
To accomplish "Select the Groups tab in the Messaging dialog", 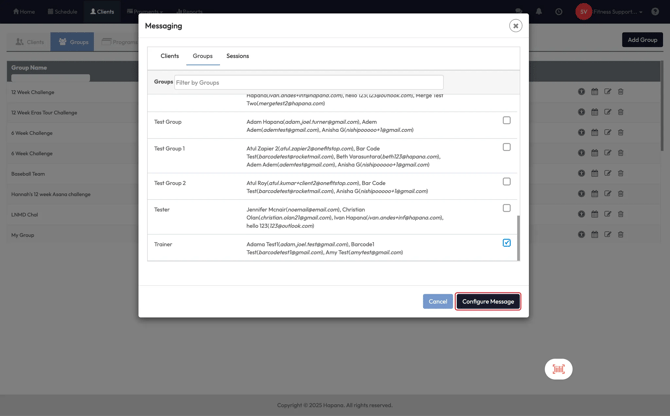I will coord(202,56).
